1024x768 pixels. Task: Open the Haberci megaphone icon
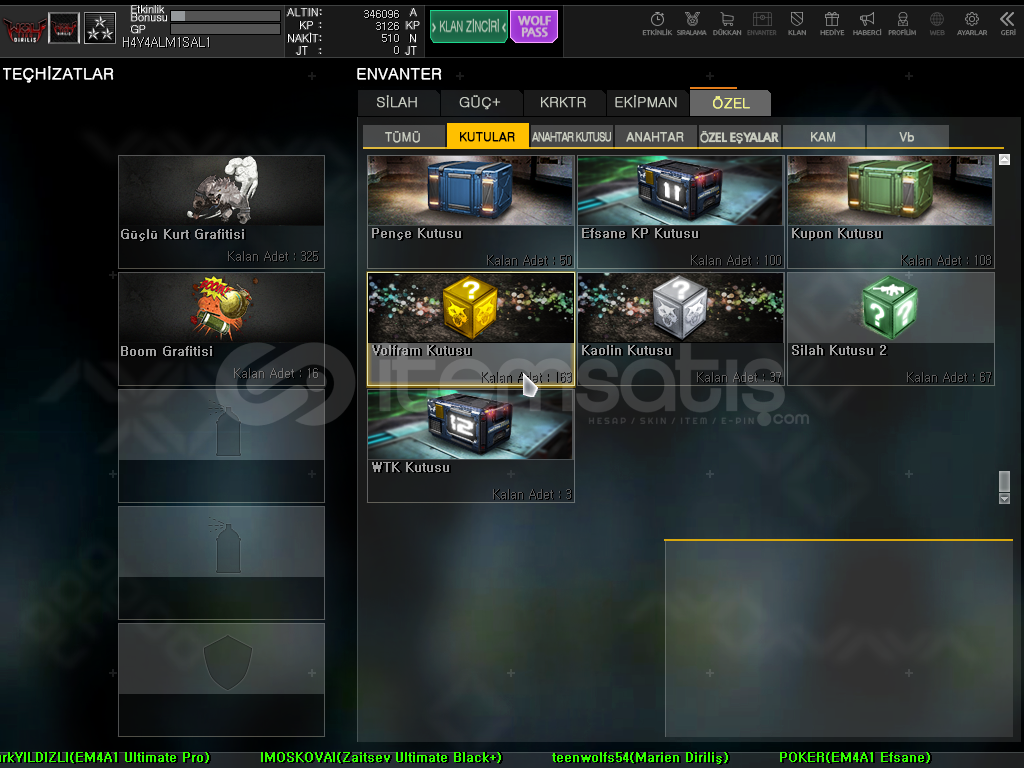(867, 24)
